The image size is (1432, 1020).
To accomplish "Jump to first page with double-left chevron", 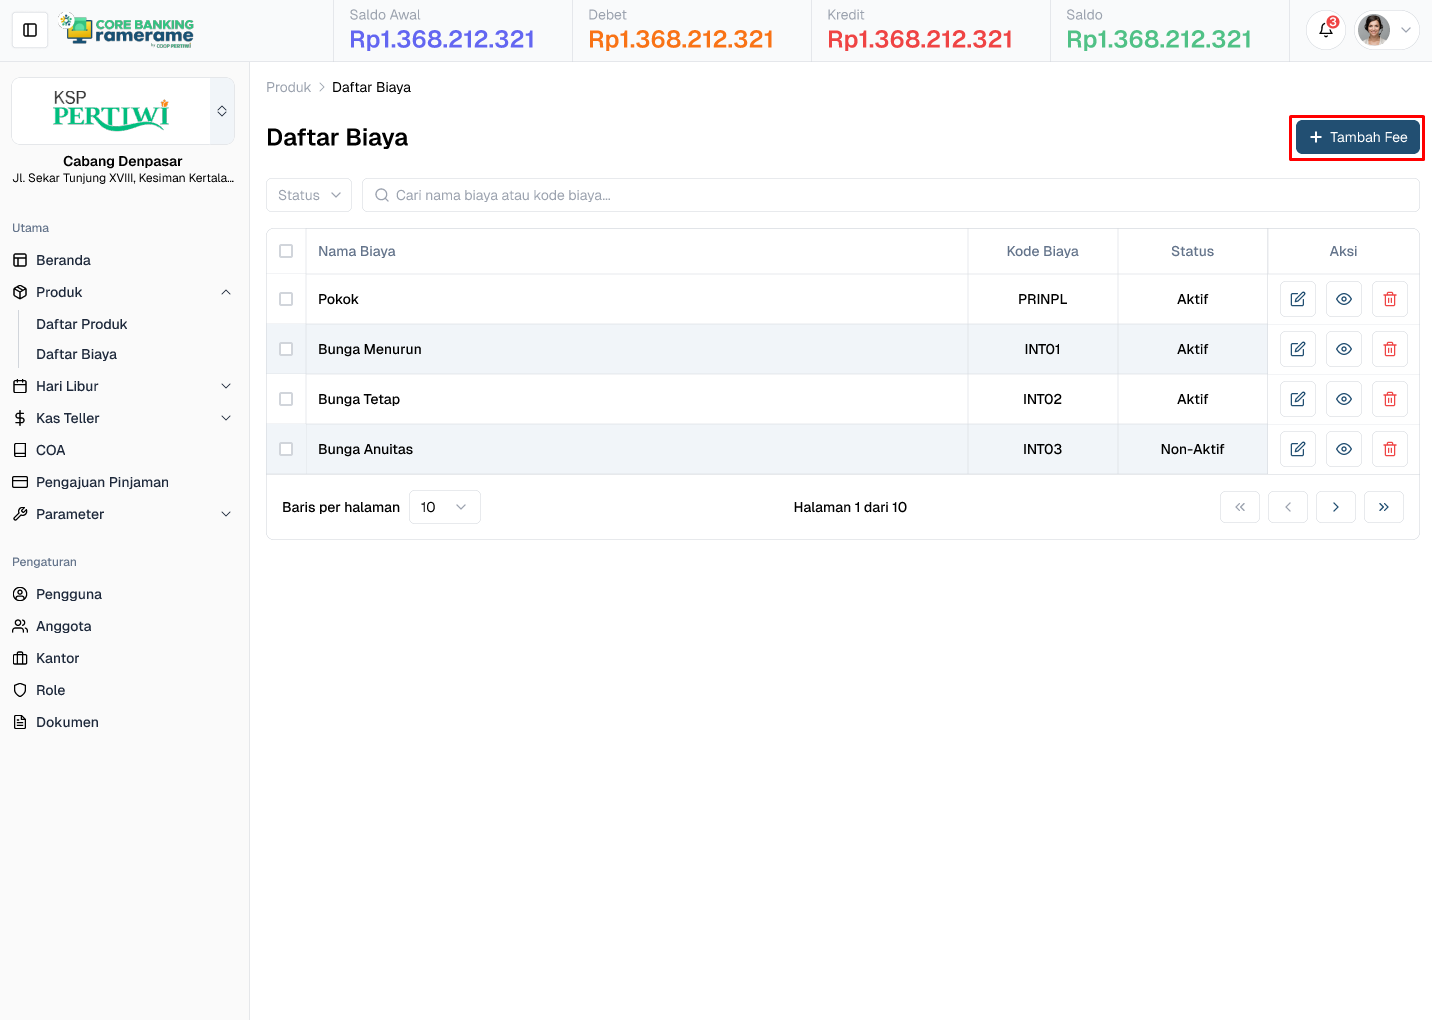I will pos(1240,507).
